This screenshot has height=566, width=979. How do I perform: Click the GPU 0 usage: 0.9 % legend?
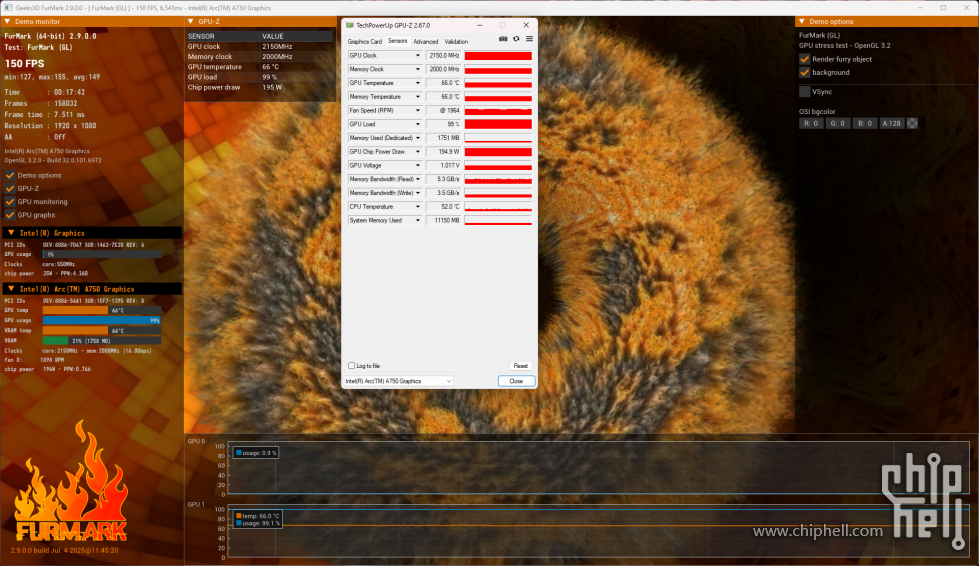(255, 452)
